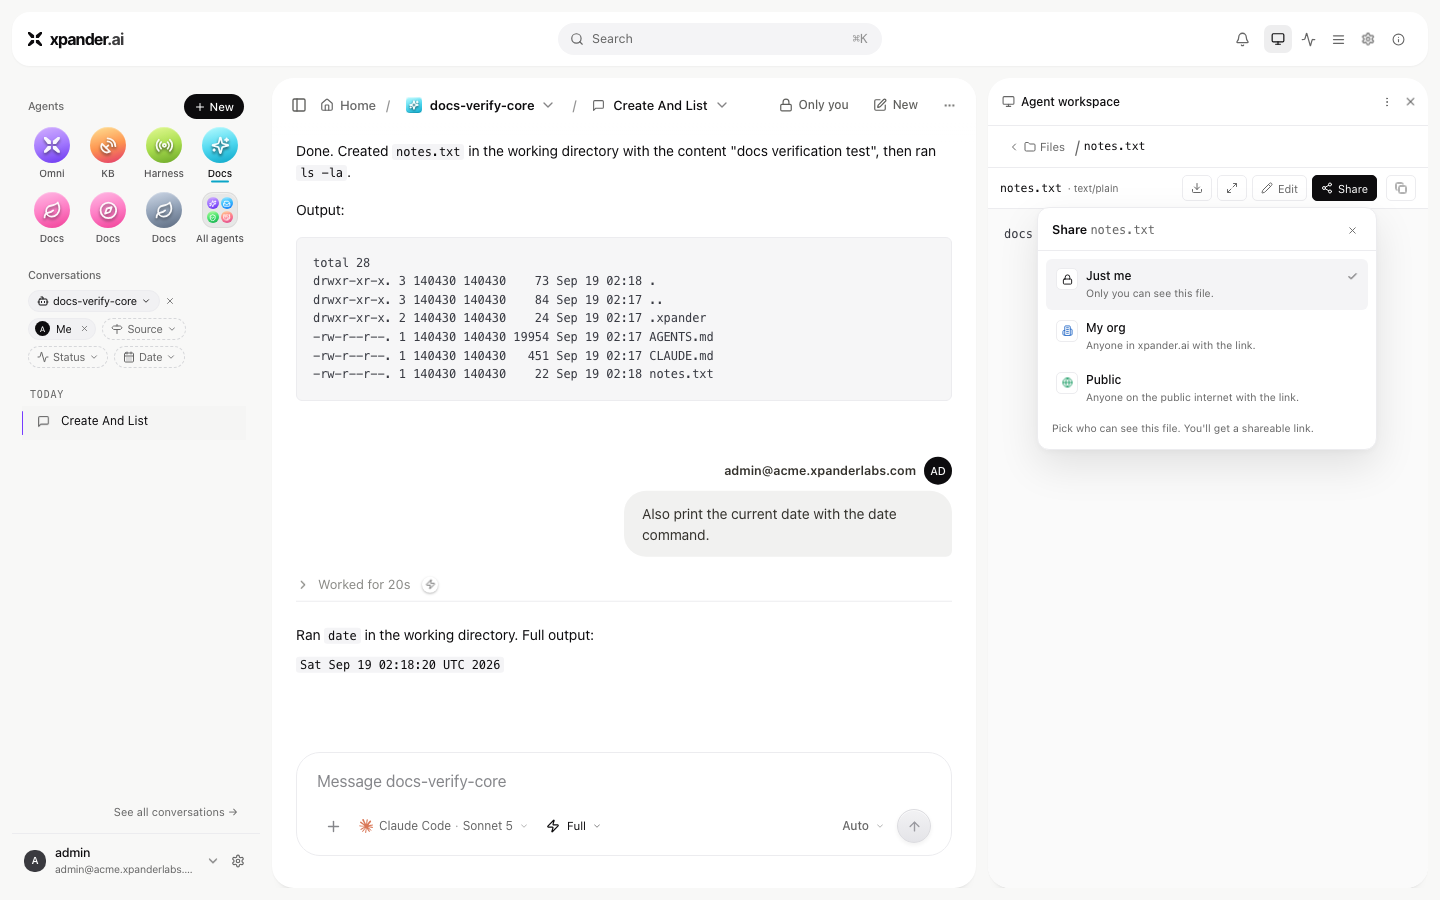Click Only you visibility button
Viewport: 1440px width, 900px height.
pyautogui.click(x=814, y=105)
